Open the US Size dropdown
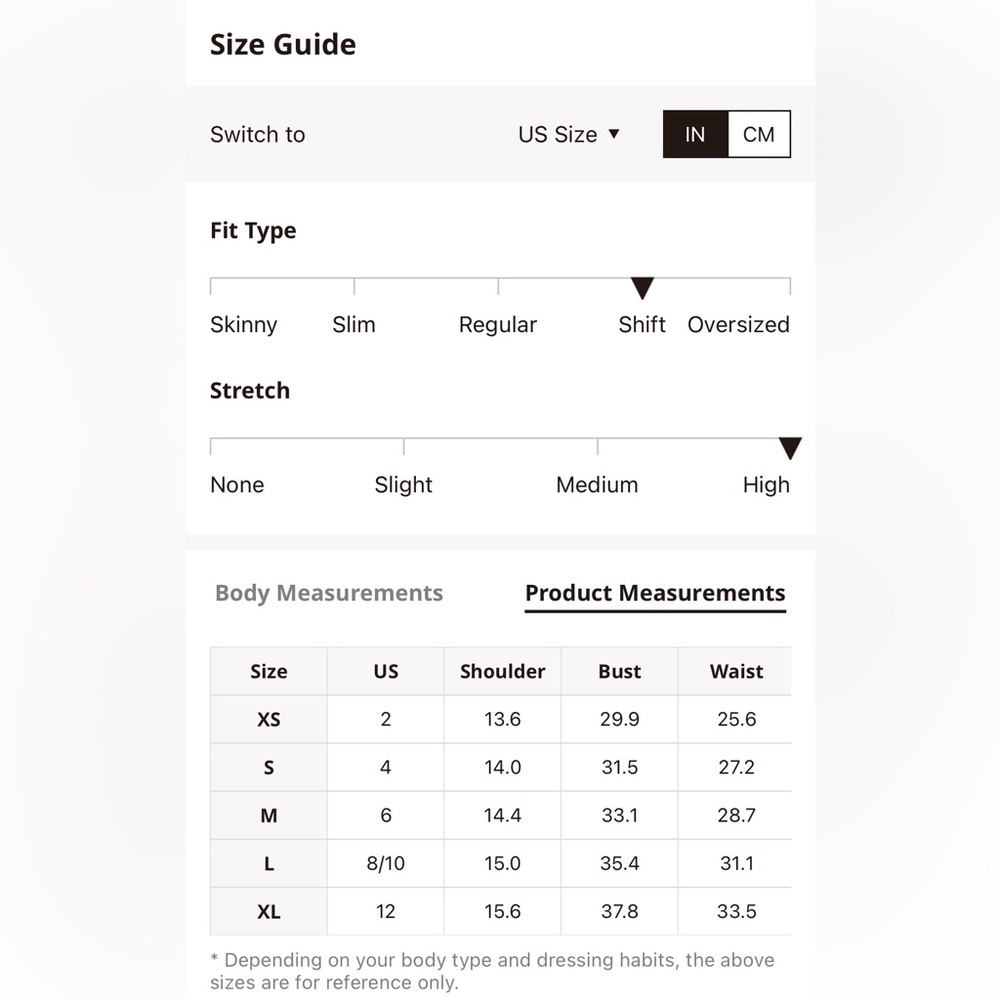Screen dimensions: 1000x1000 (568, 135)
